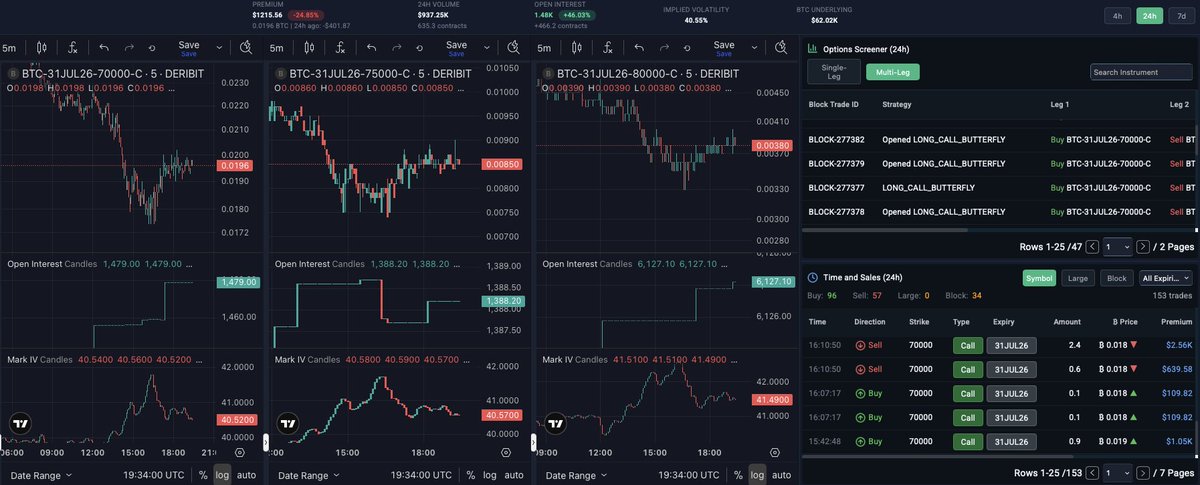Image resolution: width=1200 pixels, height=485 pixels.
Task: Open Date Range dropdown on 75000-C chart
Action: tap(308, 475)
